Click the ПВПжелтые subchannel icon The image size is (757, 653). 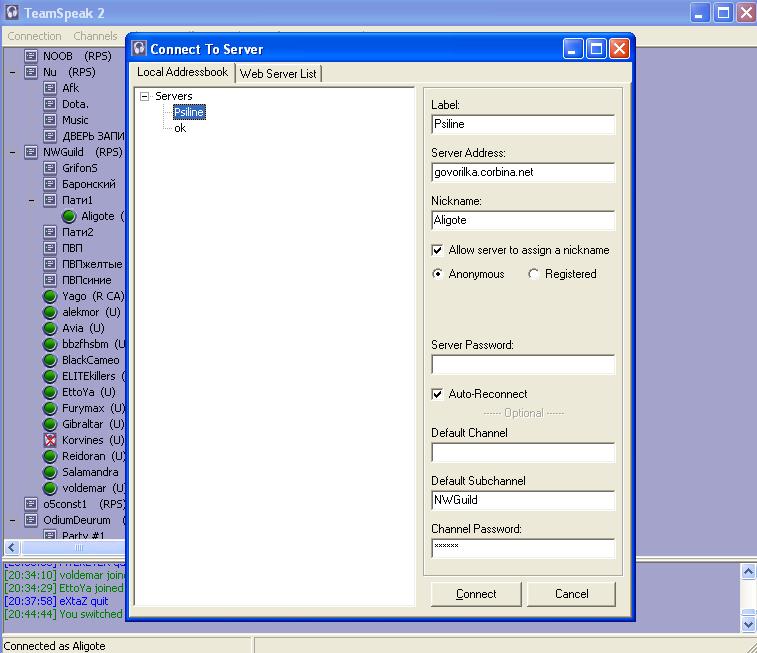click(50, 264)
